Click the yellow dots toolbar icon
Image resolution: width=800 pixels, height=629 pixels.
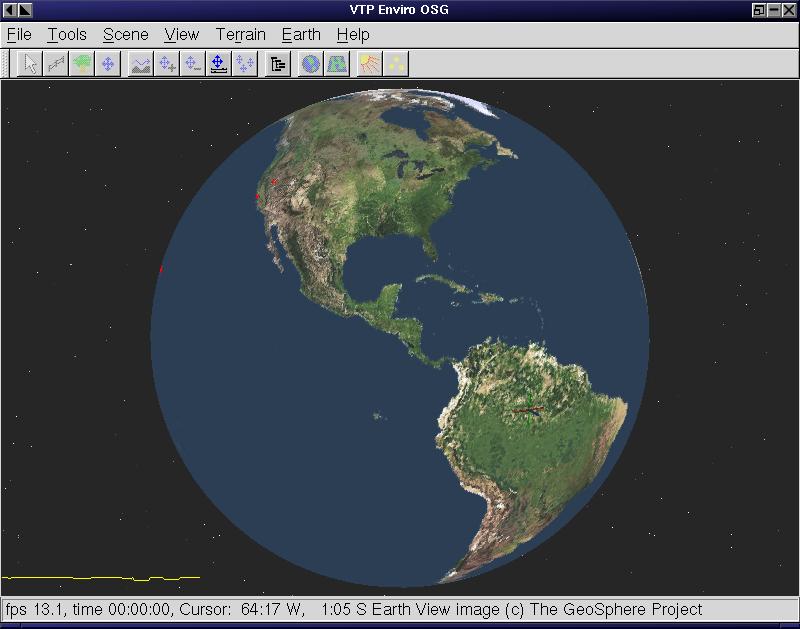(396, 64)
